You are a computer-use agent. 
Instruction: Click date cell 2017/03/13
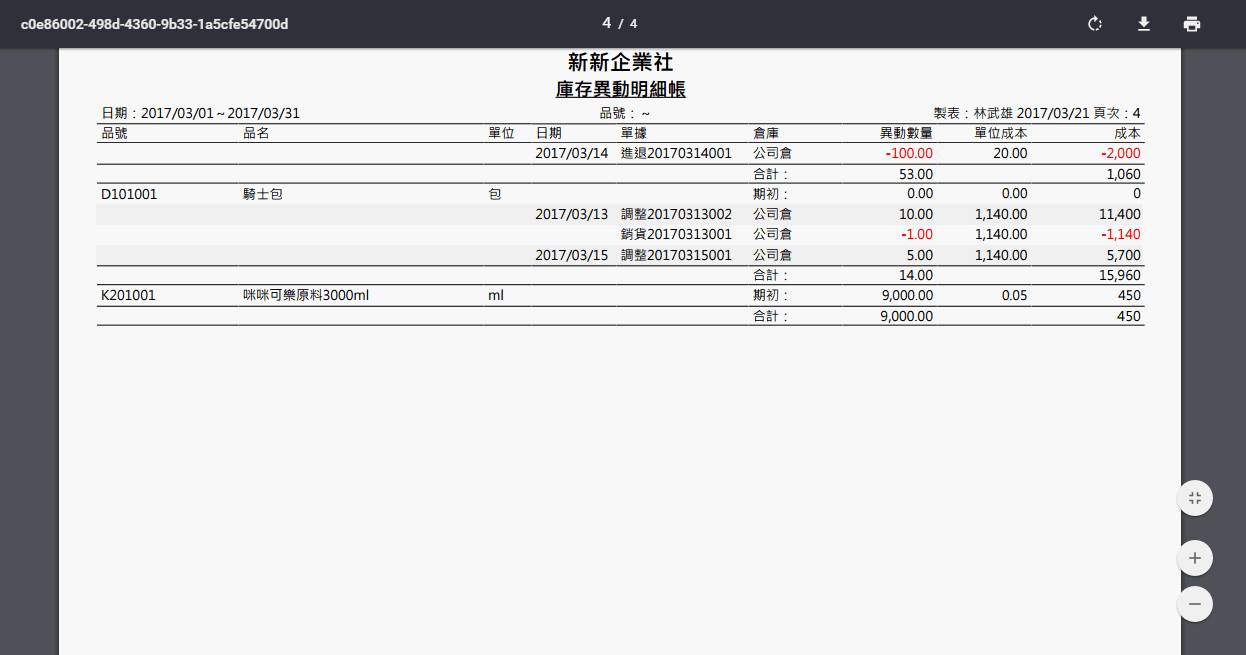(x=571, y=215)
